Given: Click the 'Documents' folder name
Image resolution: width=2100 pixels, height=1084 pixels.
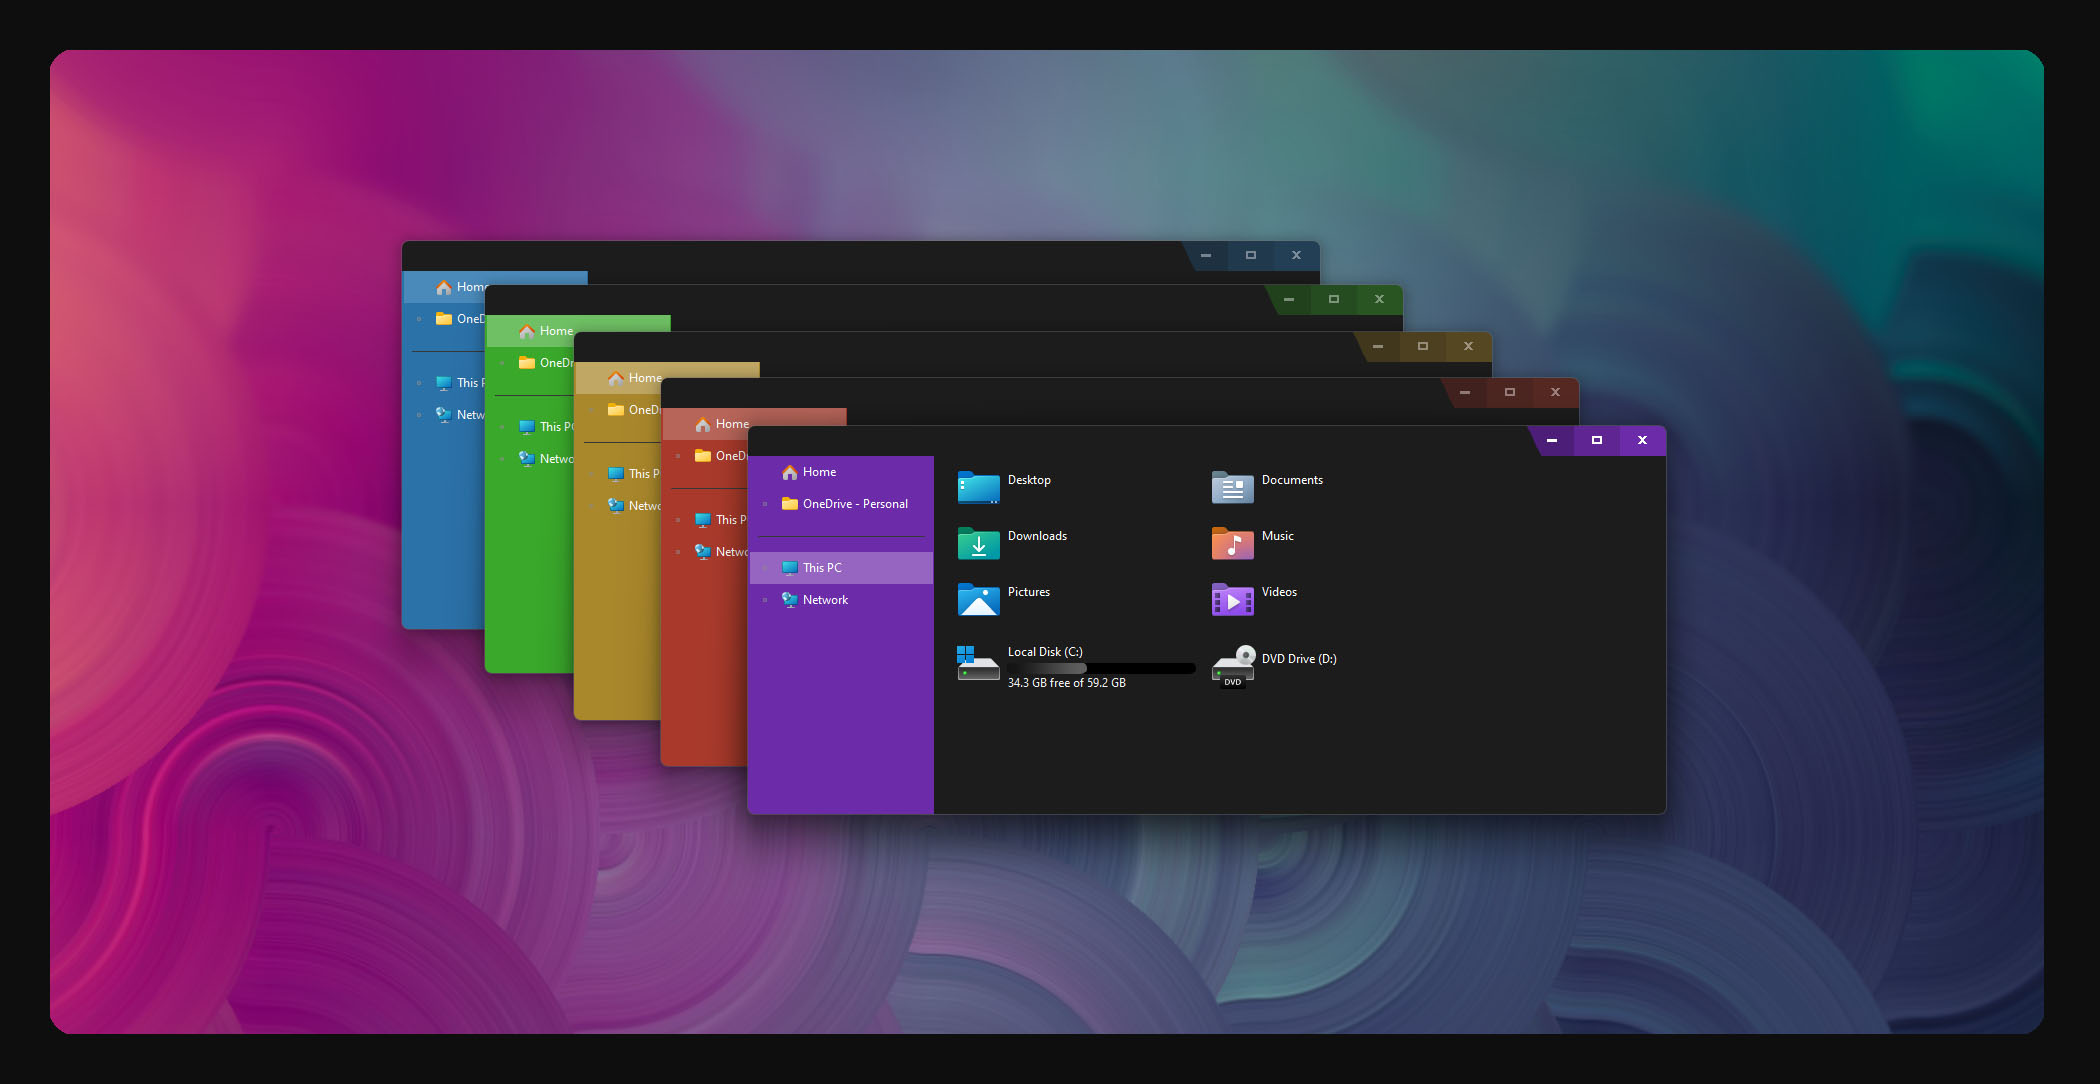Looking at the screenshot, I should coord(1292,480).
